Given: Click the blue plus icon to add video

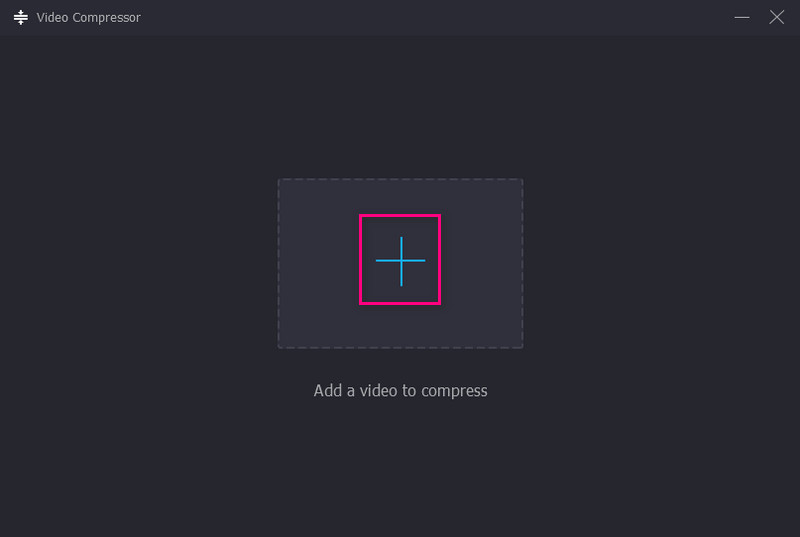Looking at the screenshot, I should coord(400,261).
